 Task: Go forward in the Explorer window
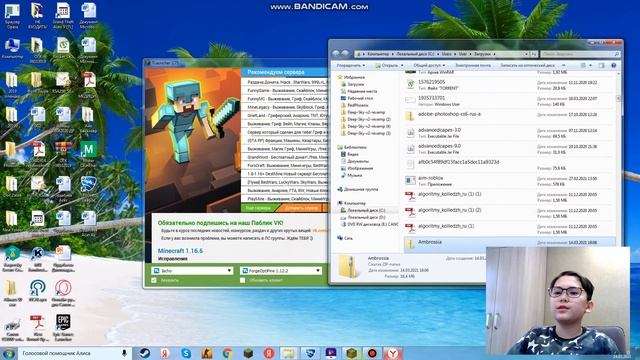tap(345, 53)
